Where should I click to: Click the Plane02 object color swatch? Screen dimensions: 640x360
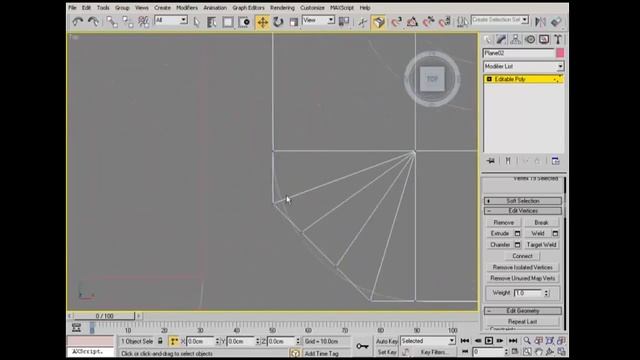tap(560, 53)
